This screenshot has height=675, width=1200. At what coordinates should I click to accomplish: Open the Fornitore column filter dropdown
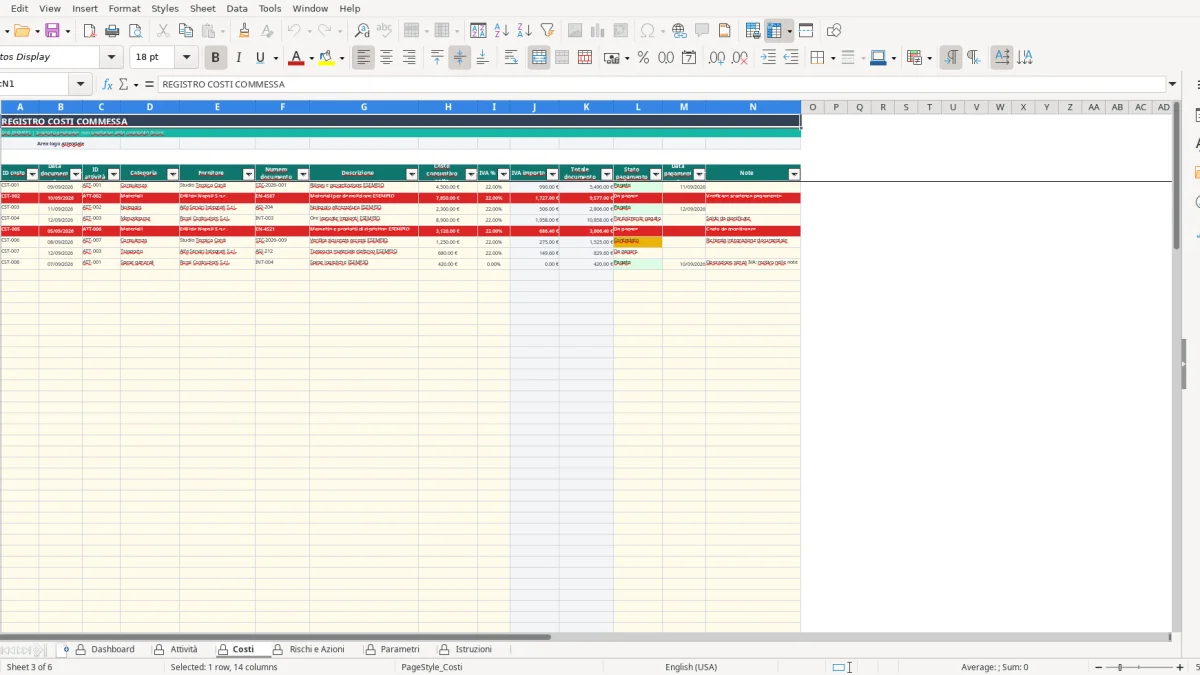pos(248,175)
